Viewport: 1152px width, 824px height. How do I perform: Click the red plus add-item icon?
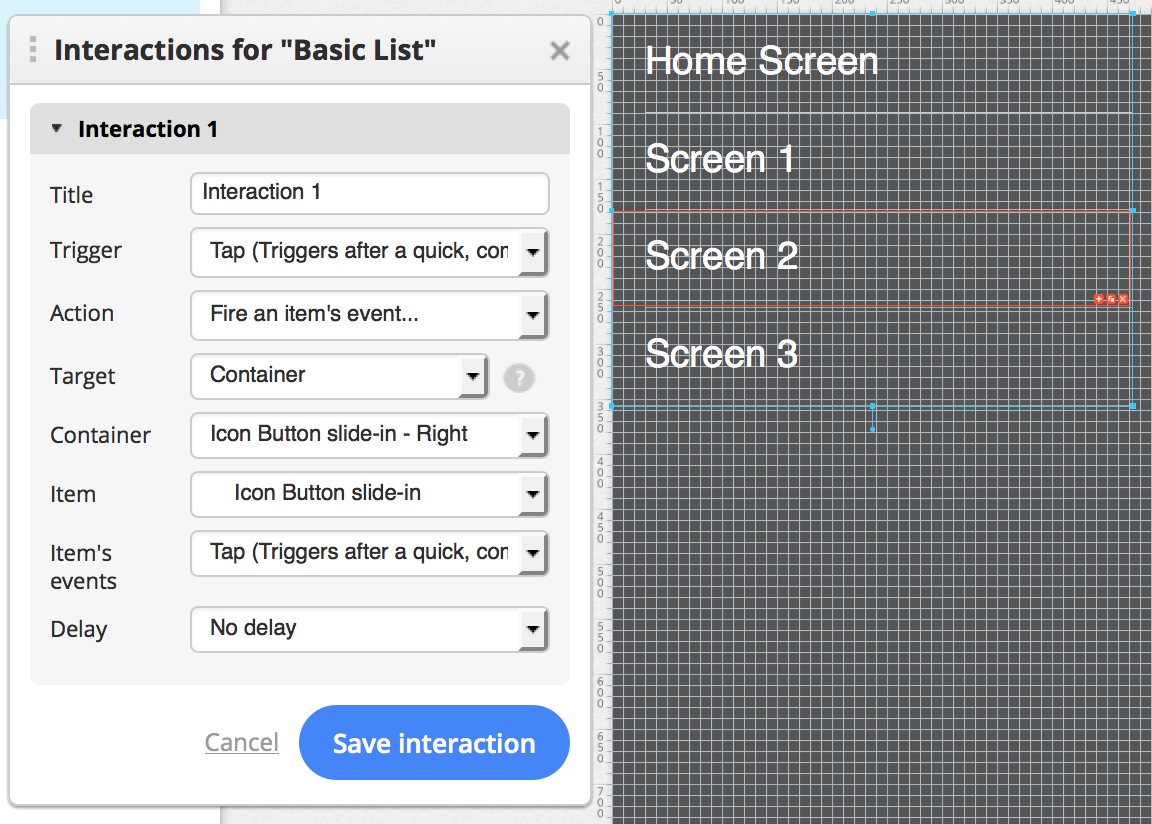click(1099, 299)
